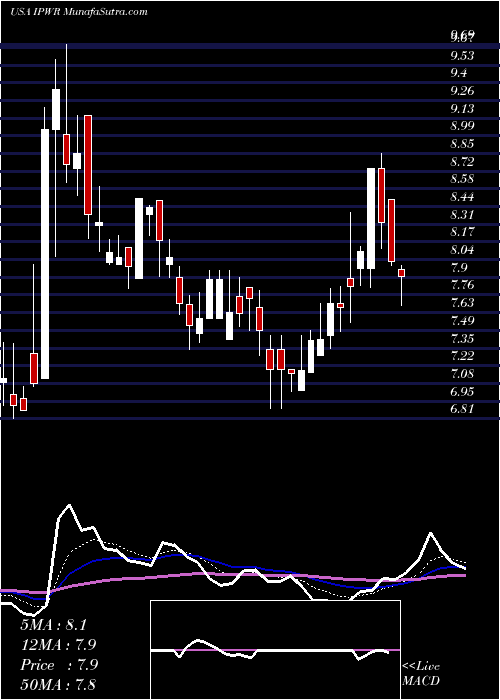The width and height of the screenshot is (500, 700).
Task: Select the 9.53 price axis label
Action: [x=462, y=56]
